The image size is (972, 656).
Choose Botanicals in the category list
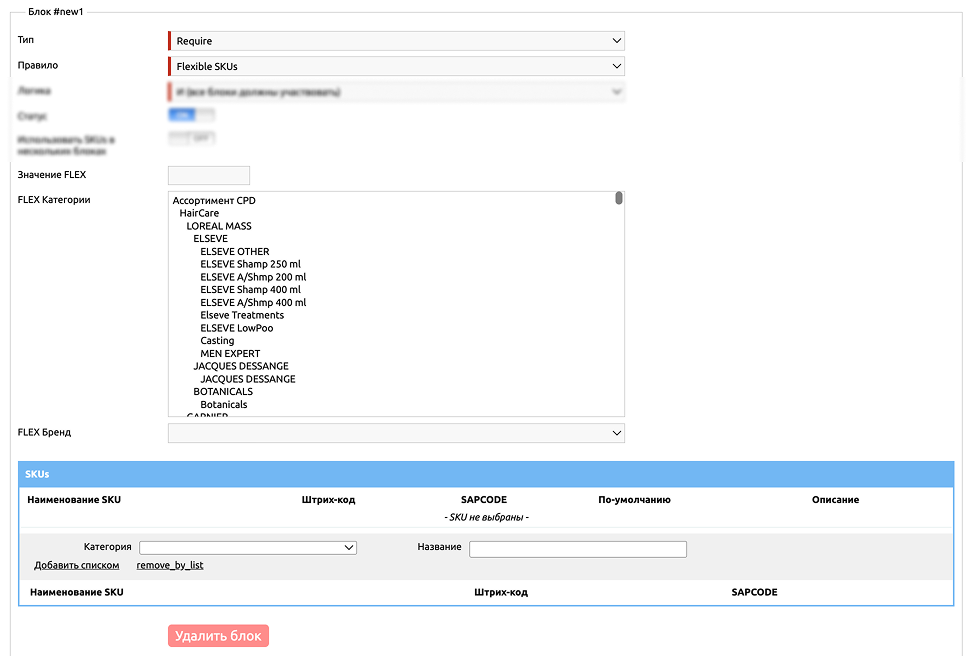(x=224, y=405)
